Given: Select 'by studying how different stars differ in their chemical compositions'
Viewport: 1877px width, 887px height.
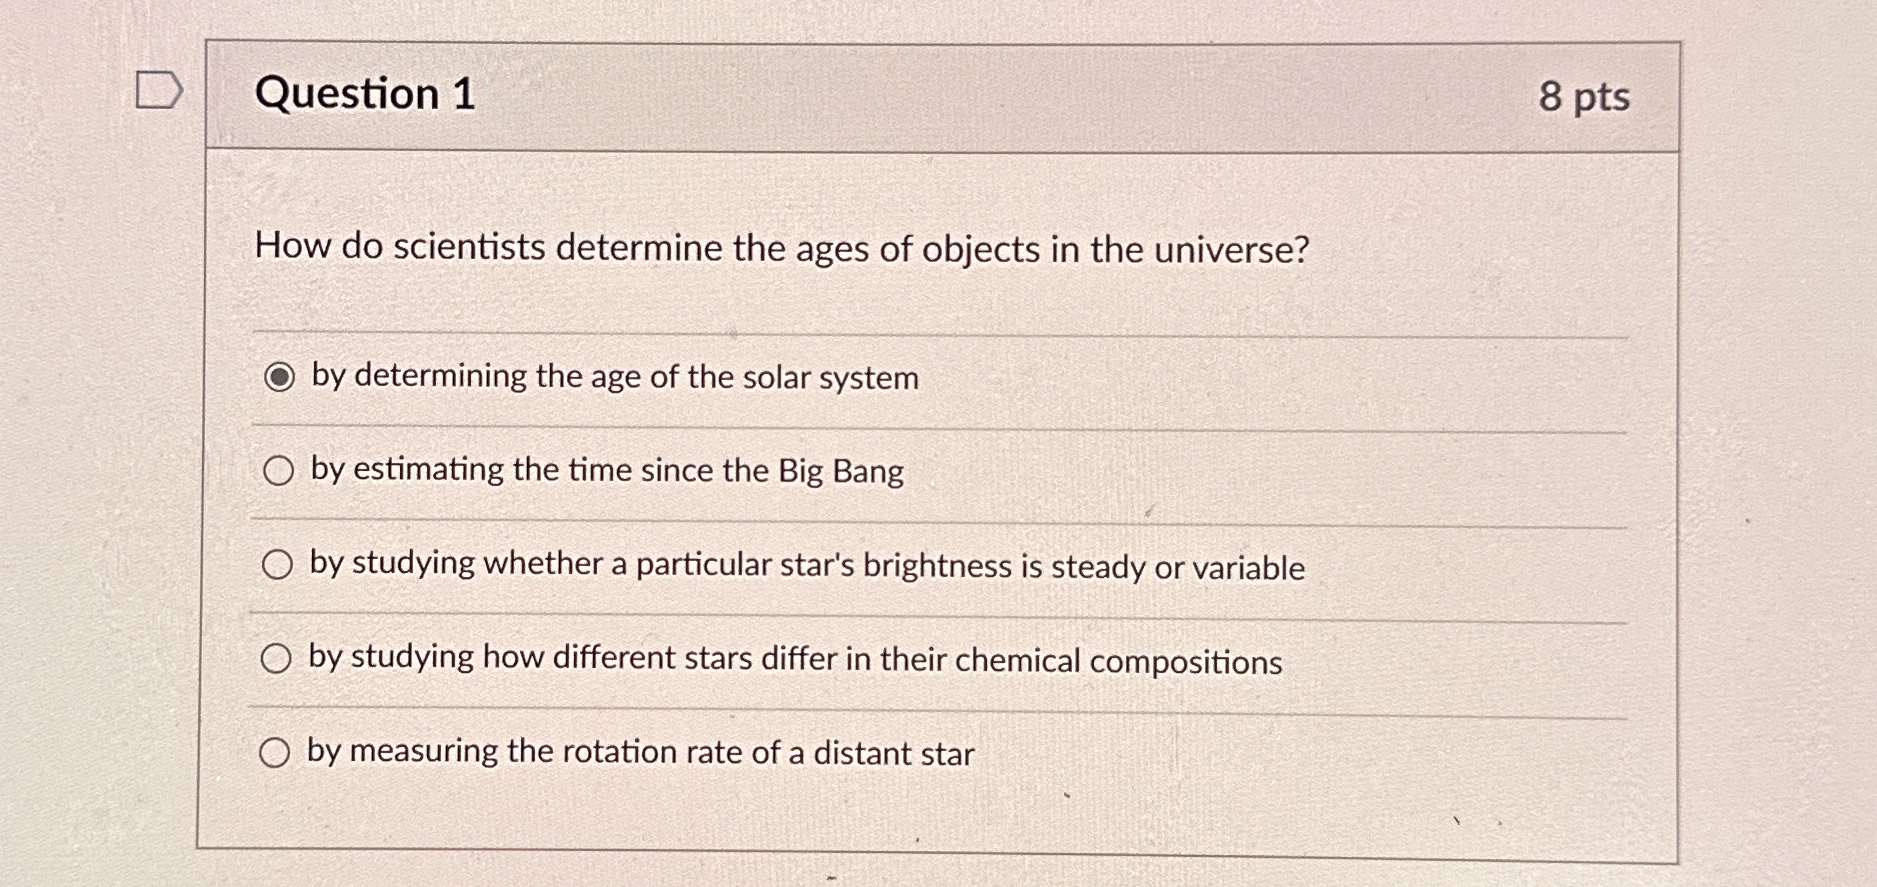Looking at the screenshot, I should (278, 658).
